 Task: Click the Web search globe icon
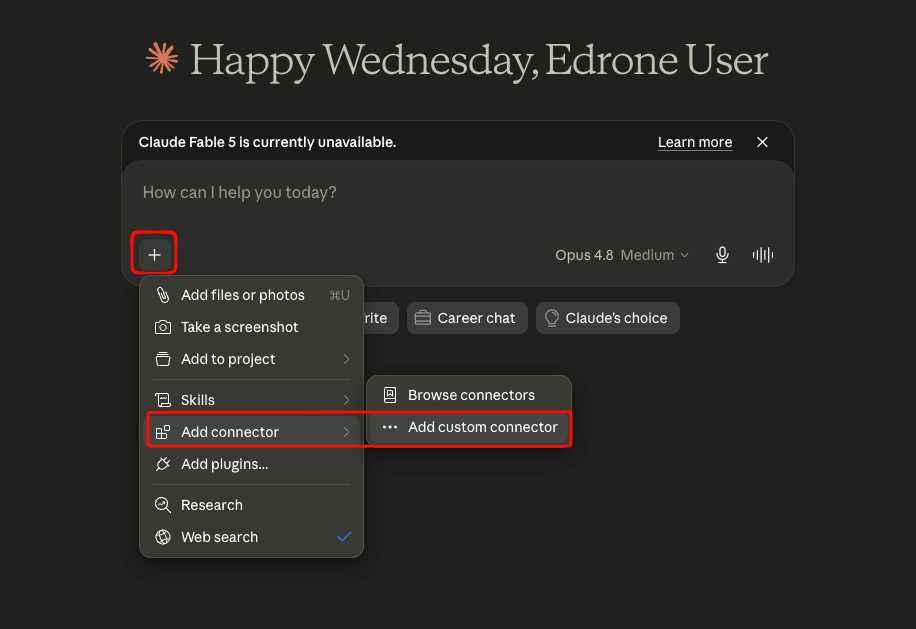tap(163, 537)
